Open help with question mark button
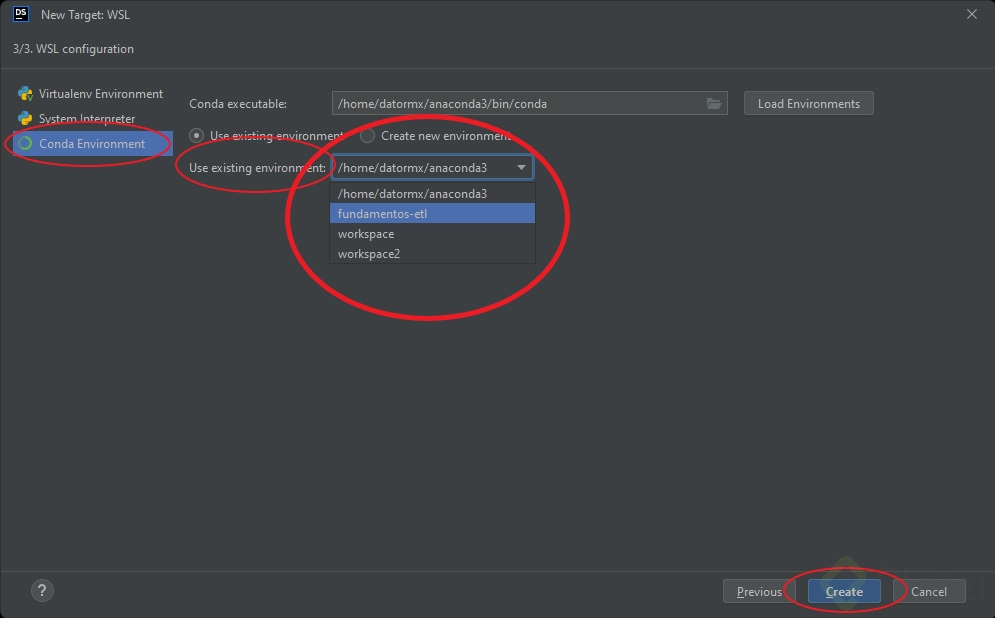Image resolution: width=995 pixels, height=618 pixels. [x=43, y=591]
